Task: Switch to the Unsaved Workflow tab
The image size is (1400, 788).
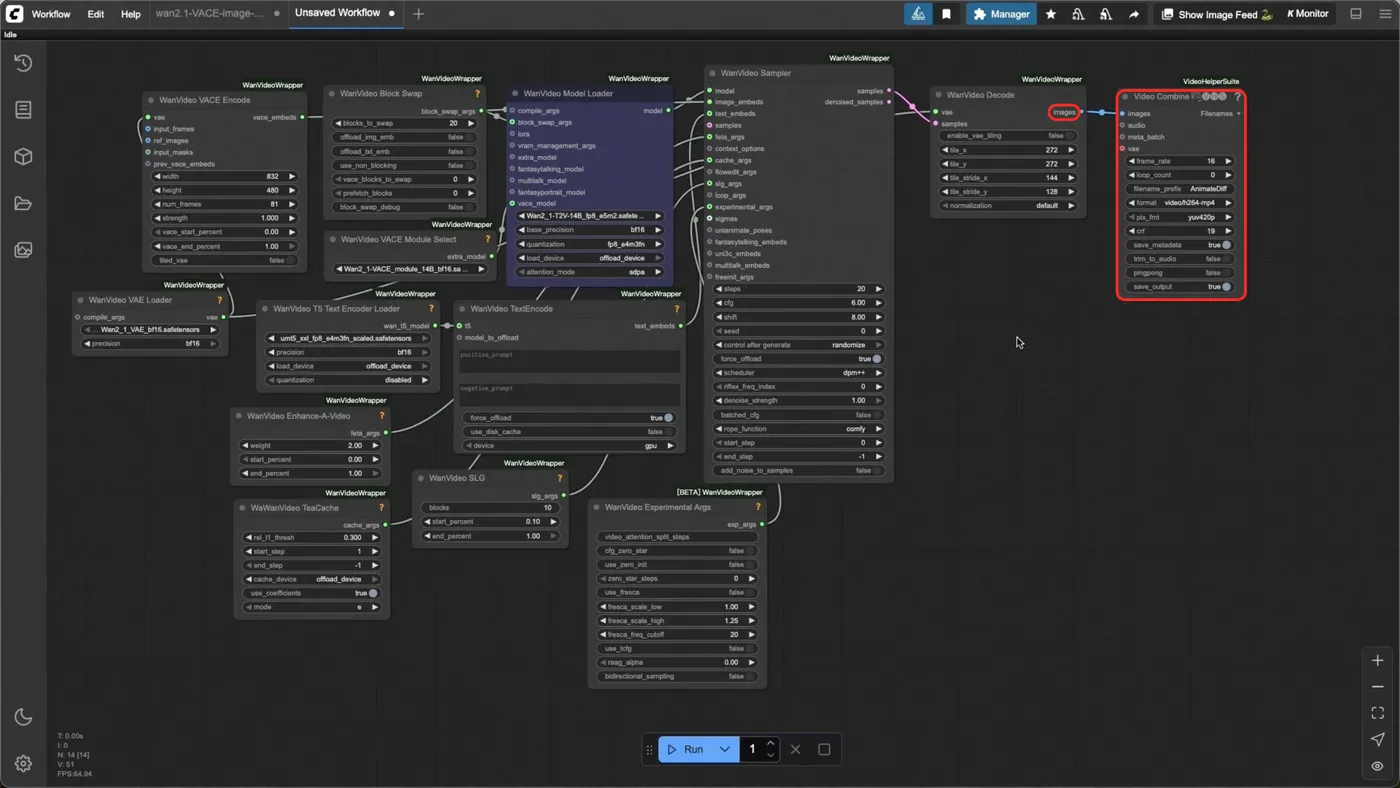Action: click(337, 13)
